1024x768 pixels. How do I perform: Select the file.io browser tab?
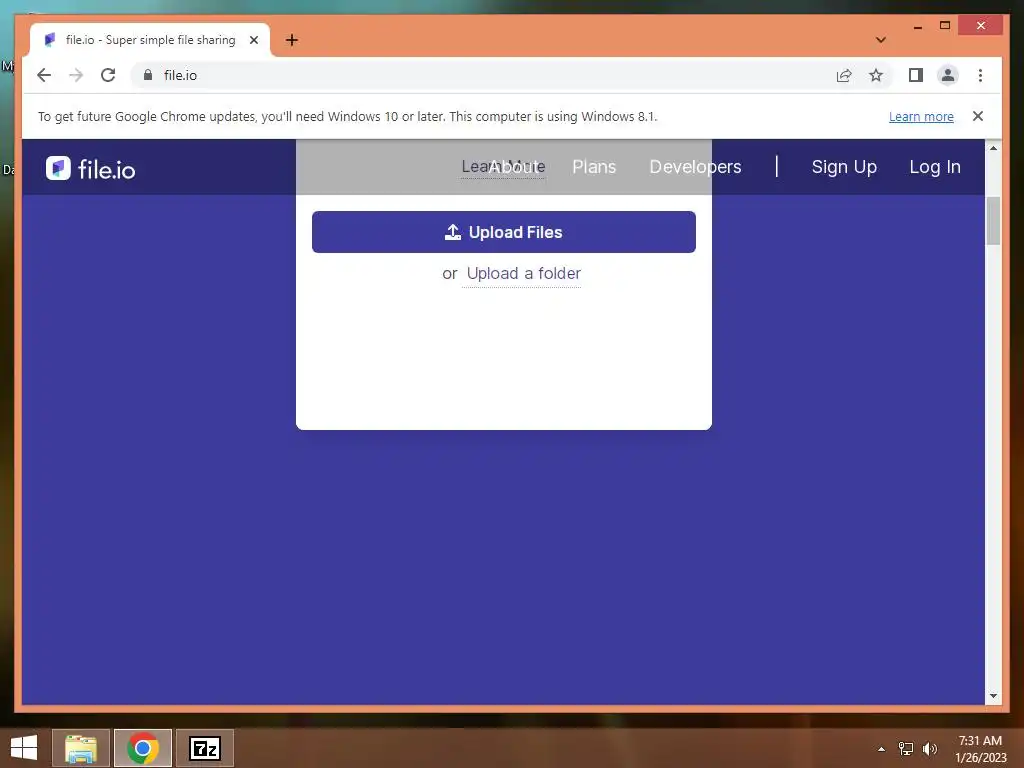pos(150,40)
